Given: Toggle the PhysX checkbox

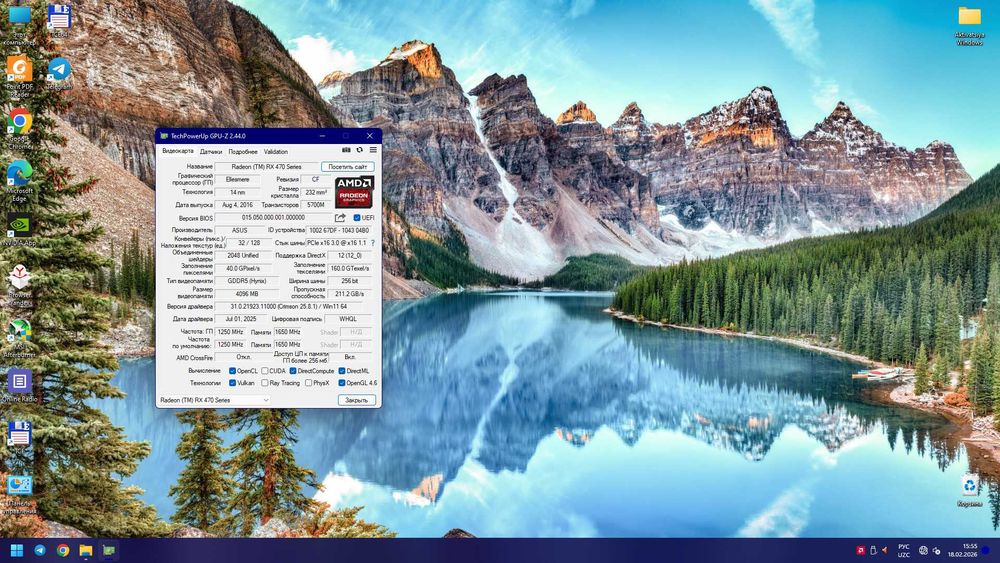Looking at the screenshot, I should [x=309, y=383].
